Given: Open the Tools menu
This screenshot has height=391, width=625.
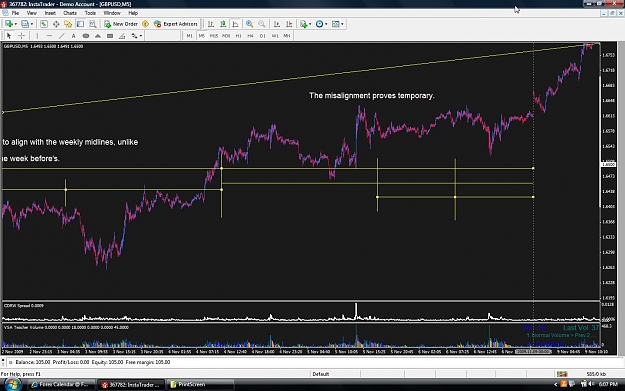Looking at the screenshot, I should coord(90,13).
